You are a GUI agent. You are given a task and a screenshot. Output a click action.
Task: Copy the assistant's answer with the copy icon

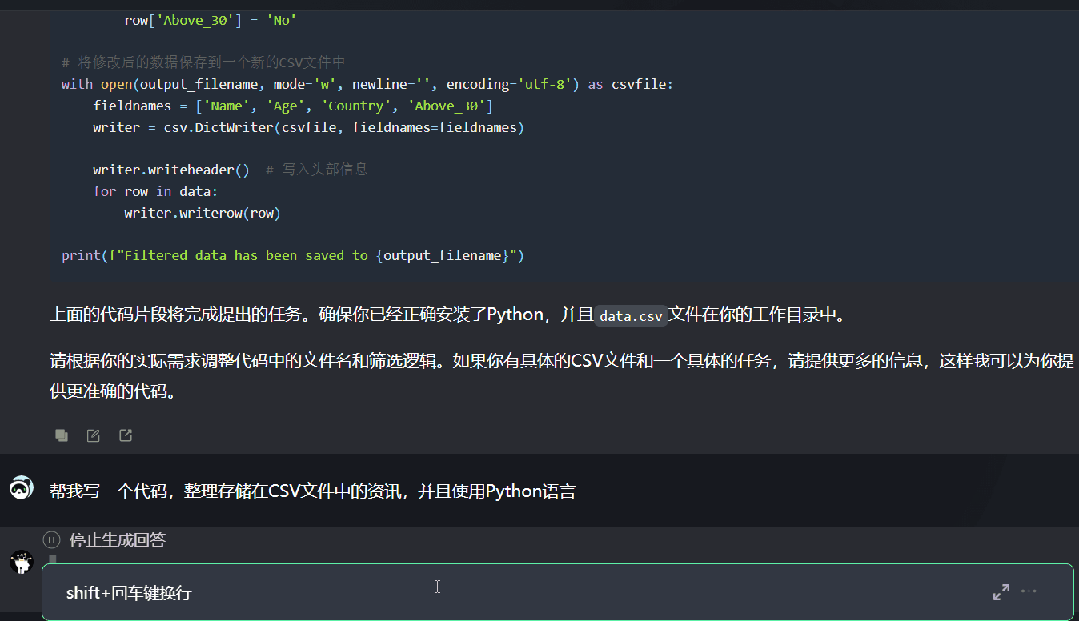pos(61,435)
